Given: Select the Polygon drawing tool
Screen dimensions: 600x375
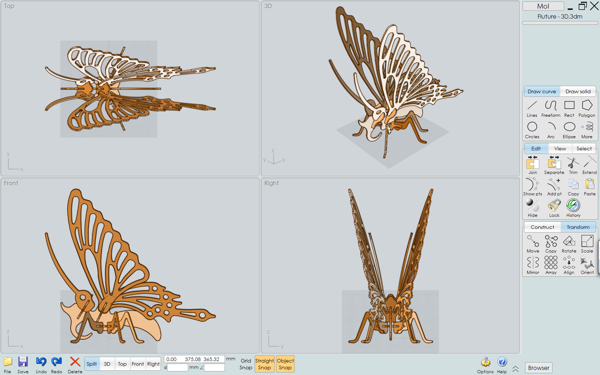Looking at the screenshot, I should [587, 108].
